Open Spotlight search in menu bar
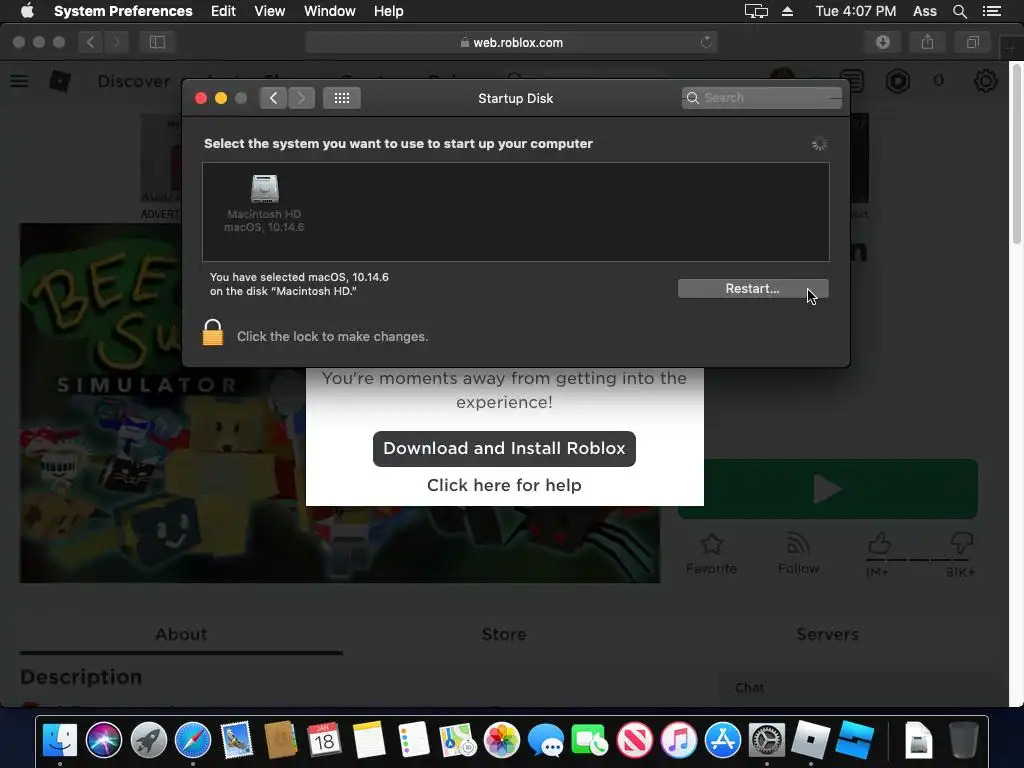 (x=959, y=11)
